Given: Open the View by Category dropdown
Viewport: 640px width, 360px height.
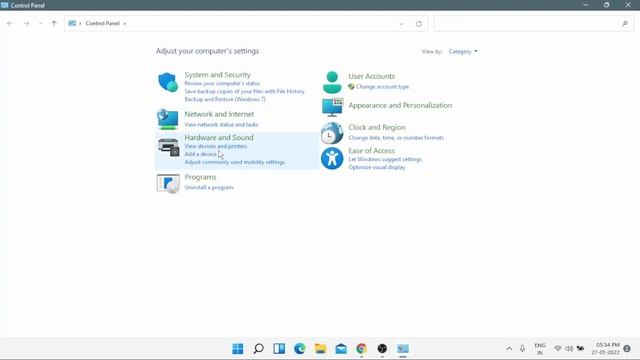Looking at the screenshot, I should click(463, 51).
